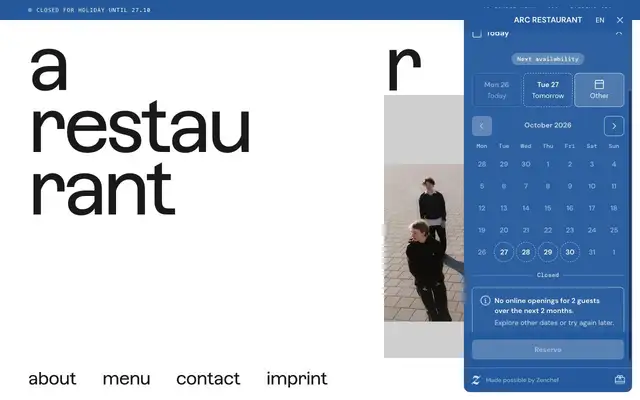Image resolution: width=640 pixels, height=400 pixels.
Task: Close the Arc Restaurant booking widget
Action: pos(620,20)
